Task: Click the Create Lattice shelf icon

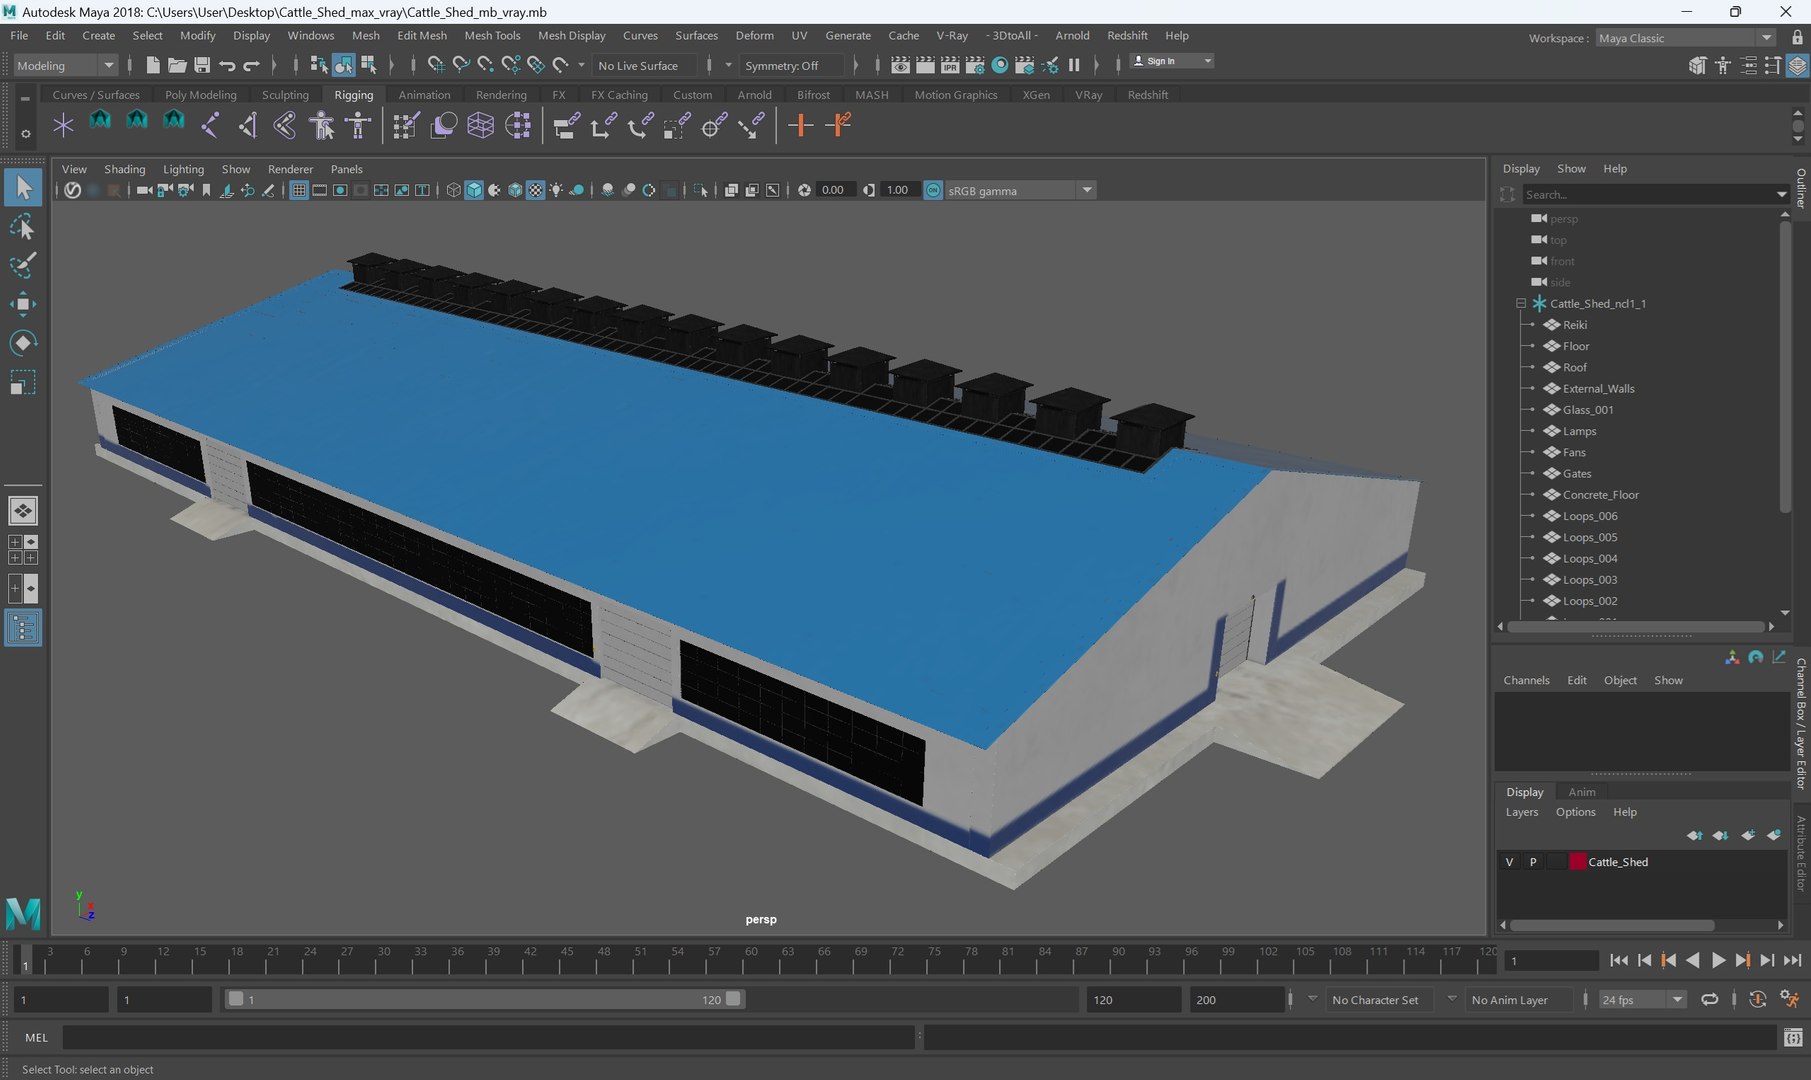Action: click(481, 125)
